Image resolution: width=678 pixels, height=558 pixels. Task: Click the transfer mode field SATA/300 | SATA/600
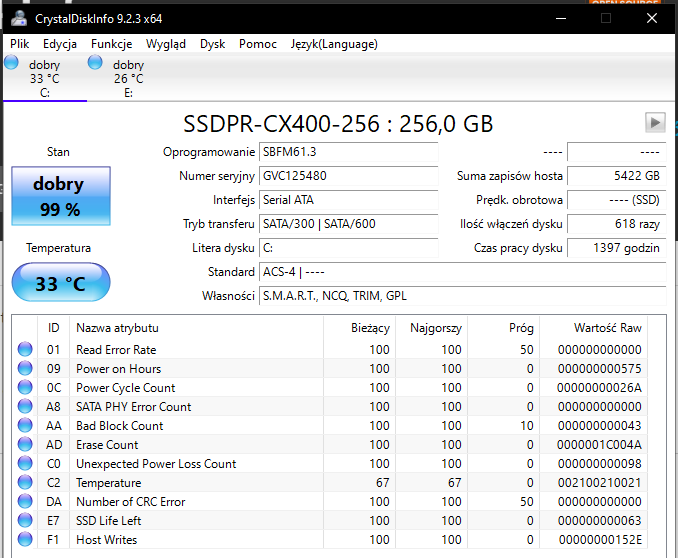pos(349,224)
